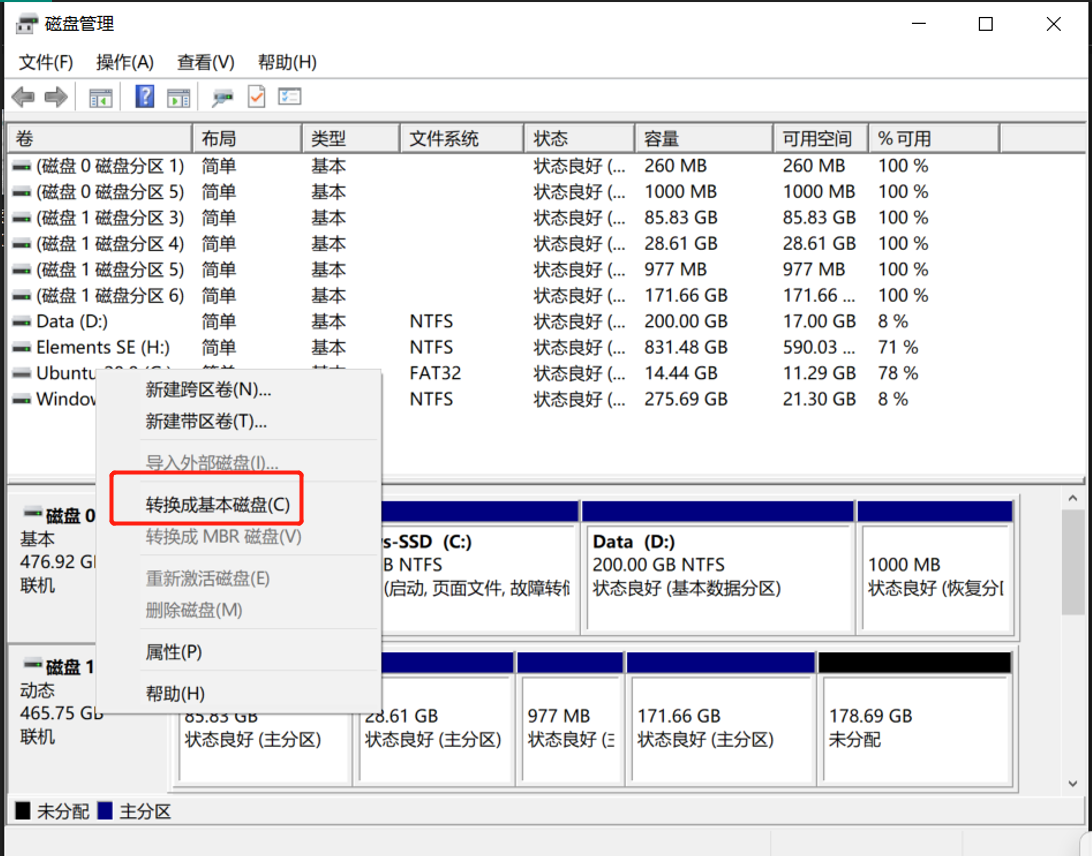Select the (C:) NTFS partition block on disk 0
1092x856 pixels.
tap(481, 567)
